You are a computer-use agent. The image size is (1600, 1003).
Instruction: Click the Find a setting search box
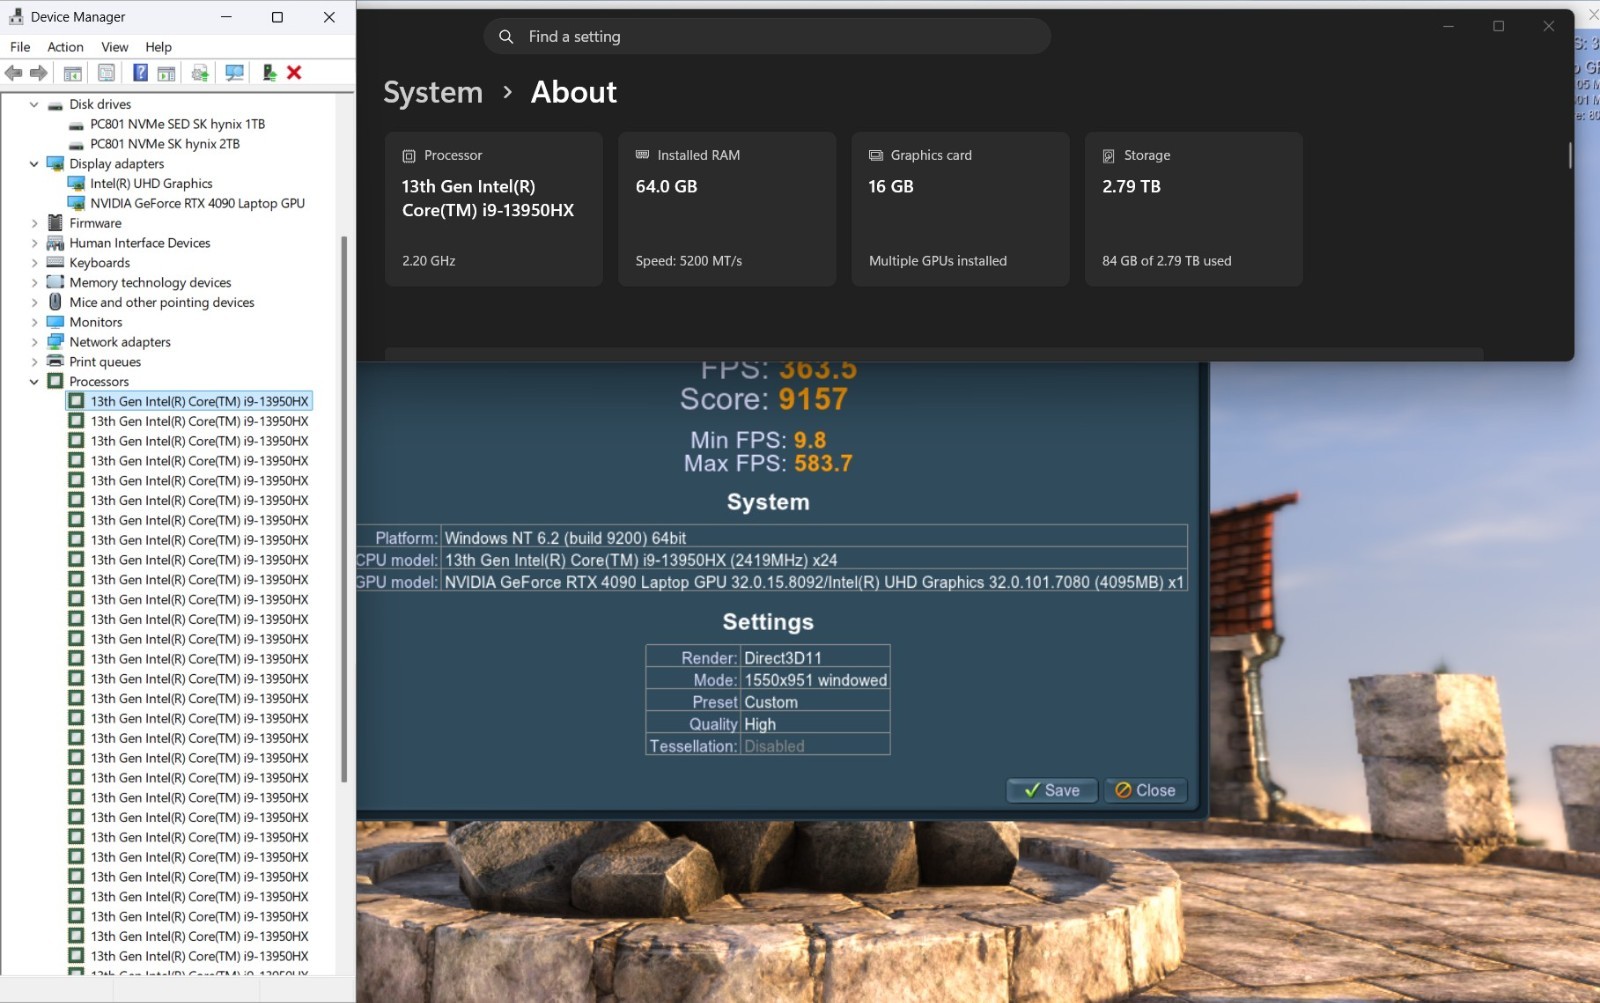click(x=767, y=37)
